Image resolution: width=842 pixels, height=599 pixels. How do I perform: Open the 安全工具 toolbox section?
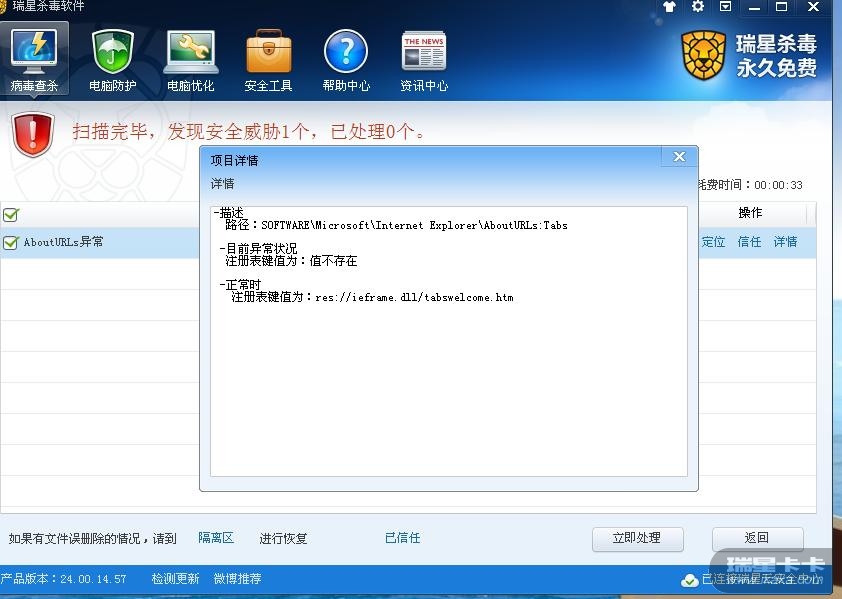point(268,61)
